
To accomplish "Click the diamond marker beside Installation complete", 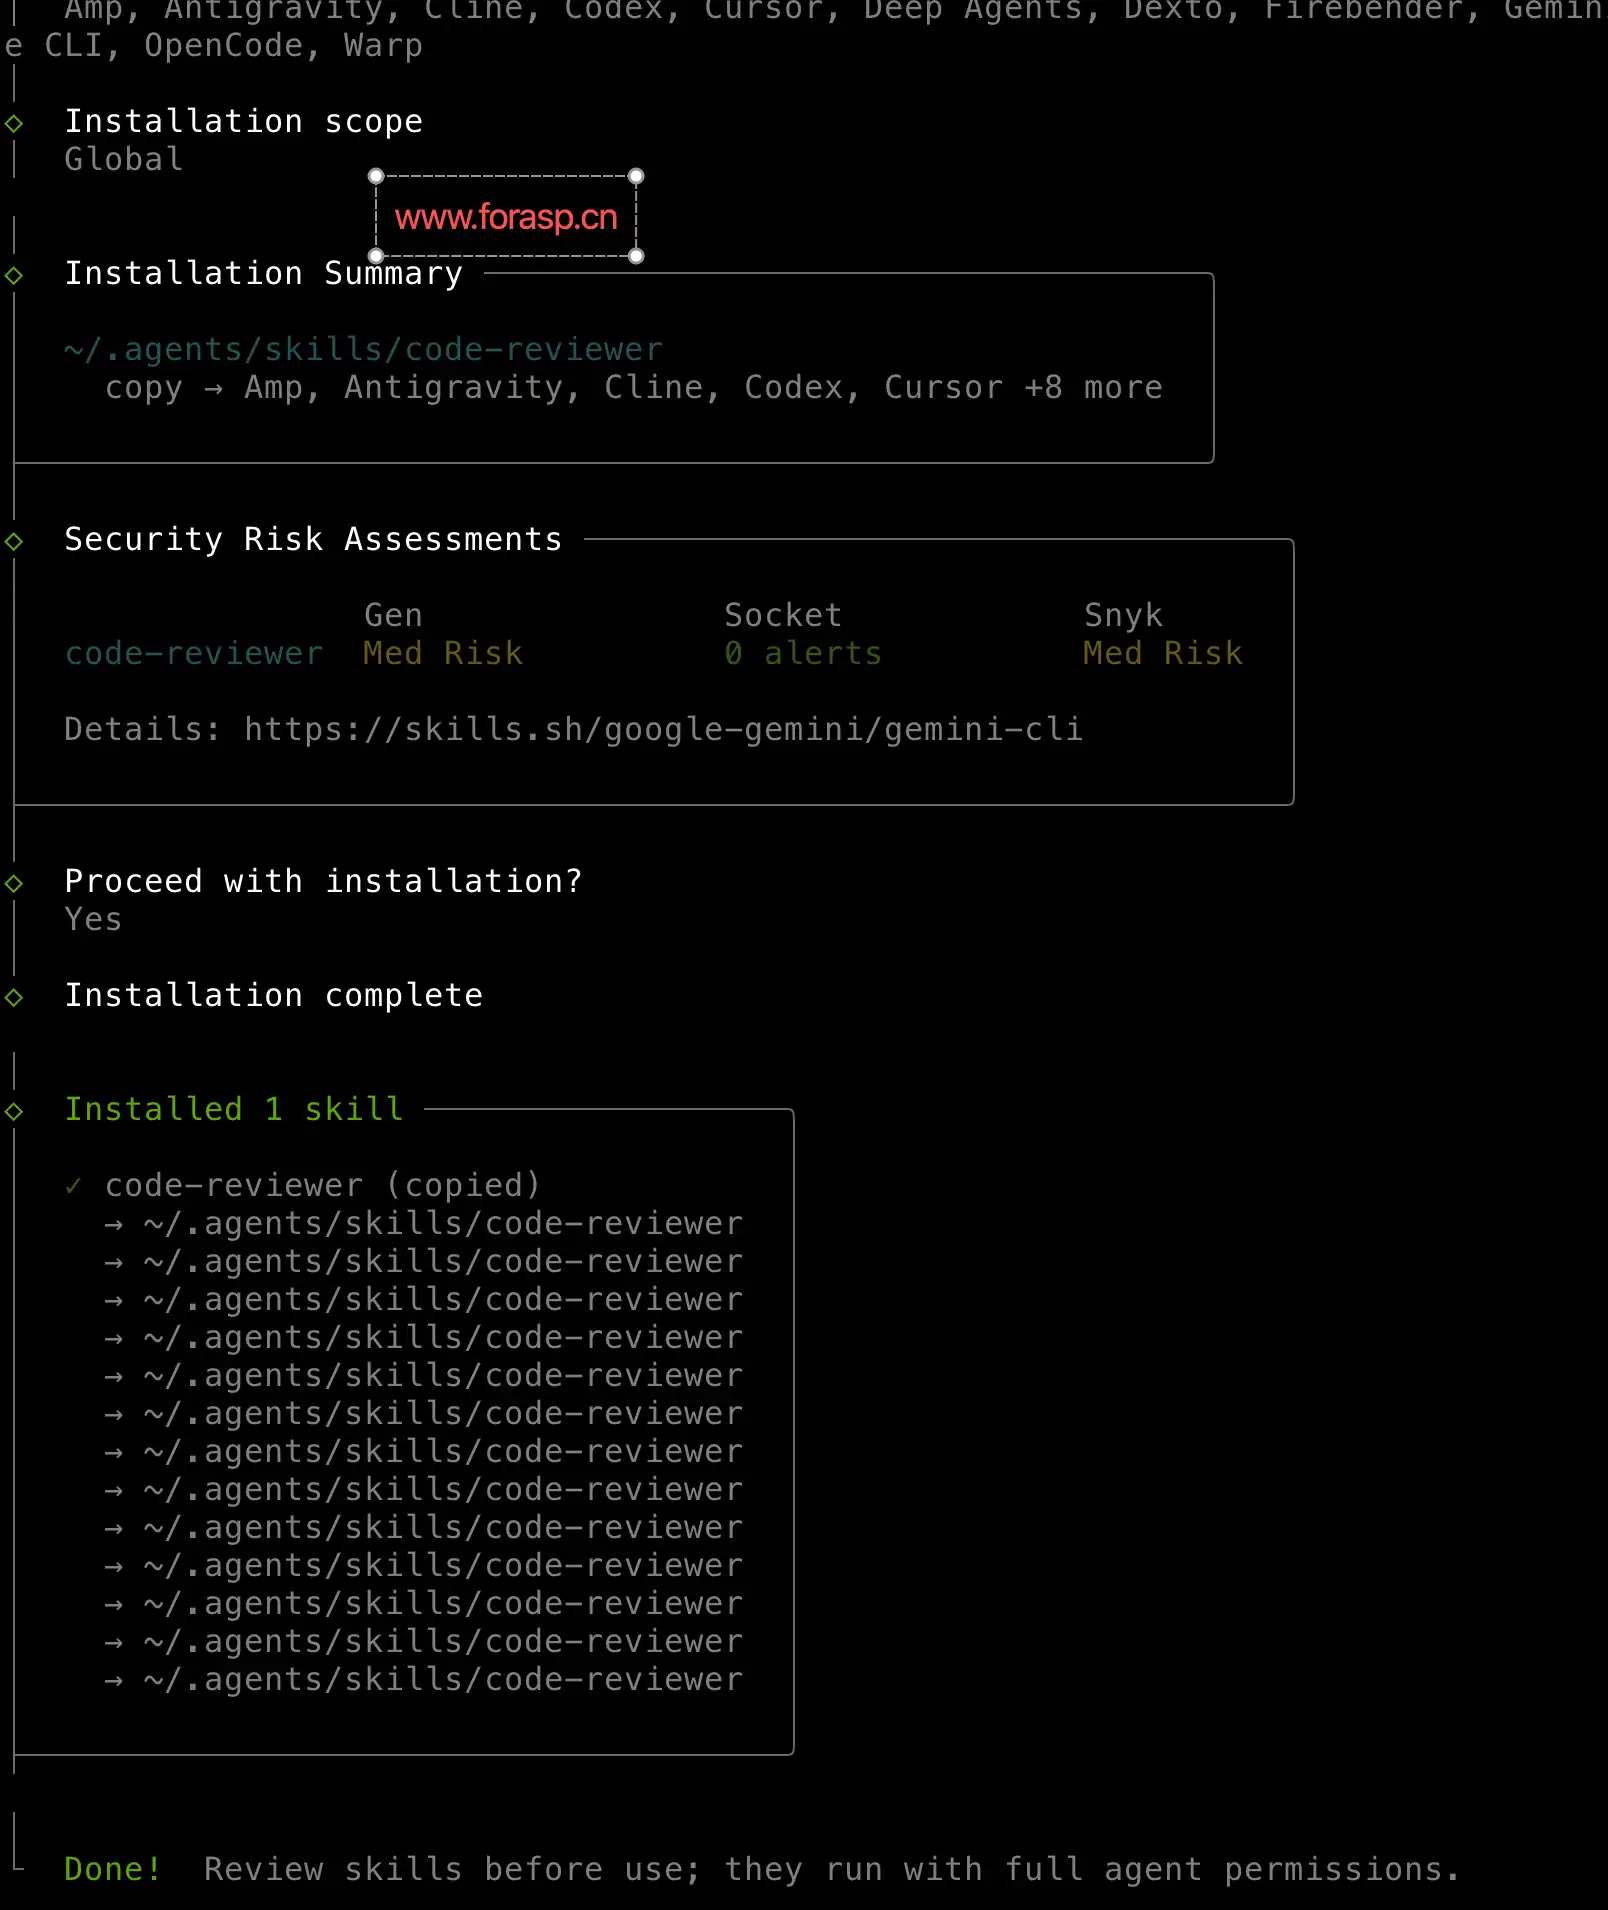I will pyautogui.click(x=14, y=997).
